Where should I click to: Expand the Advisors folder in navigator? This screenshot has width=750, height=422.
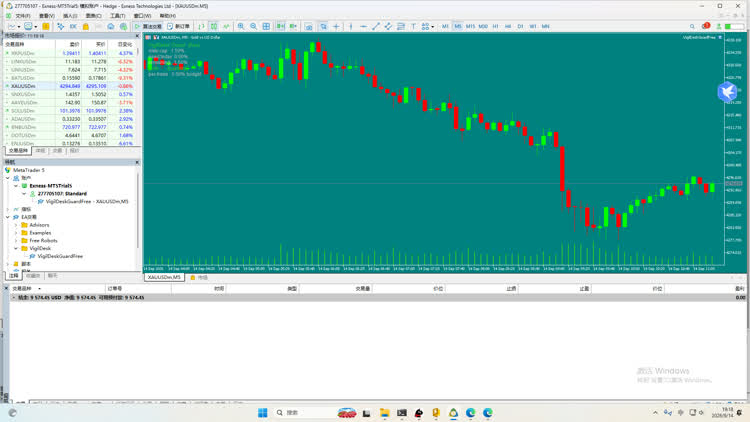tap(16, 225)
